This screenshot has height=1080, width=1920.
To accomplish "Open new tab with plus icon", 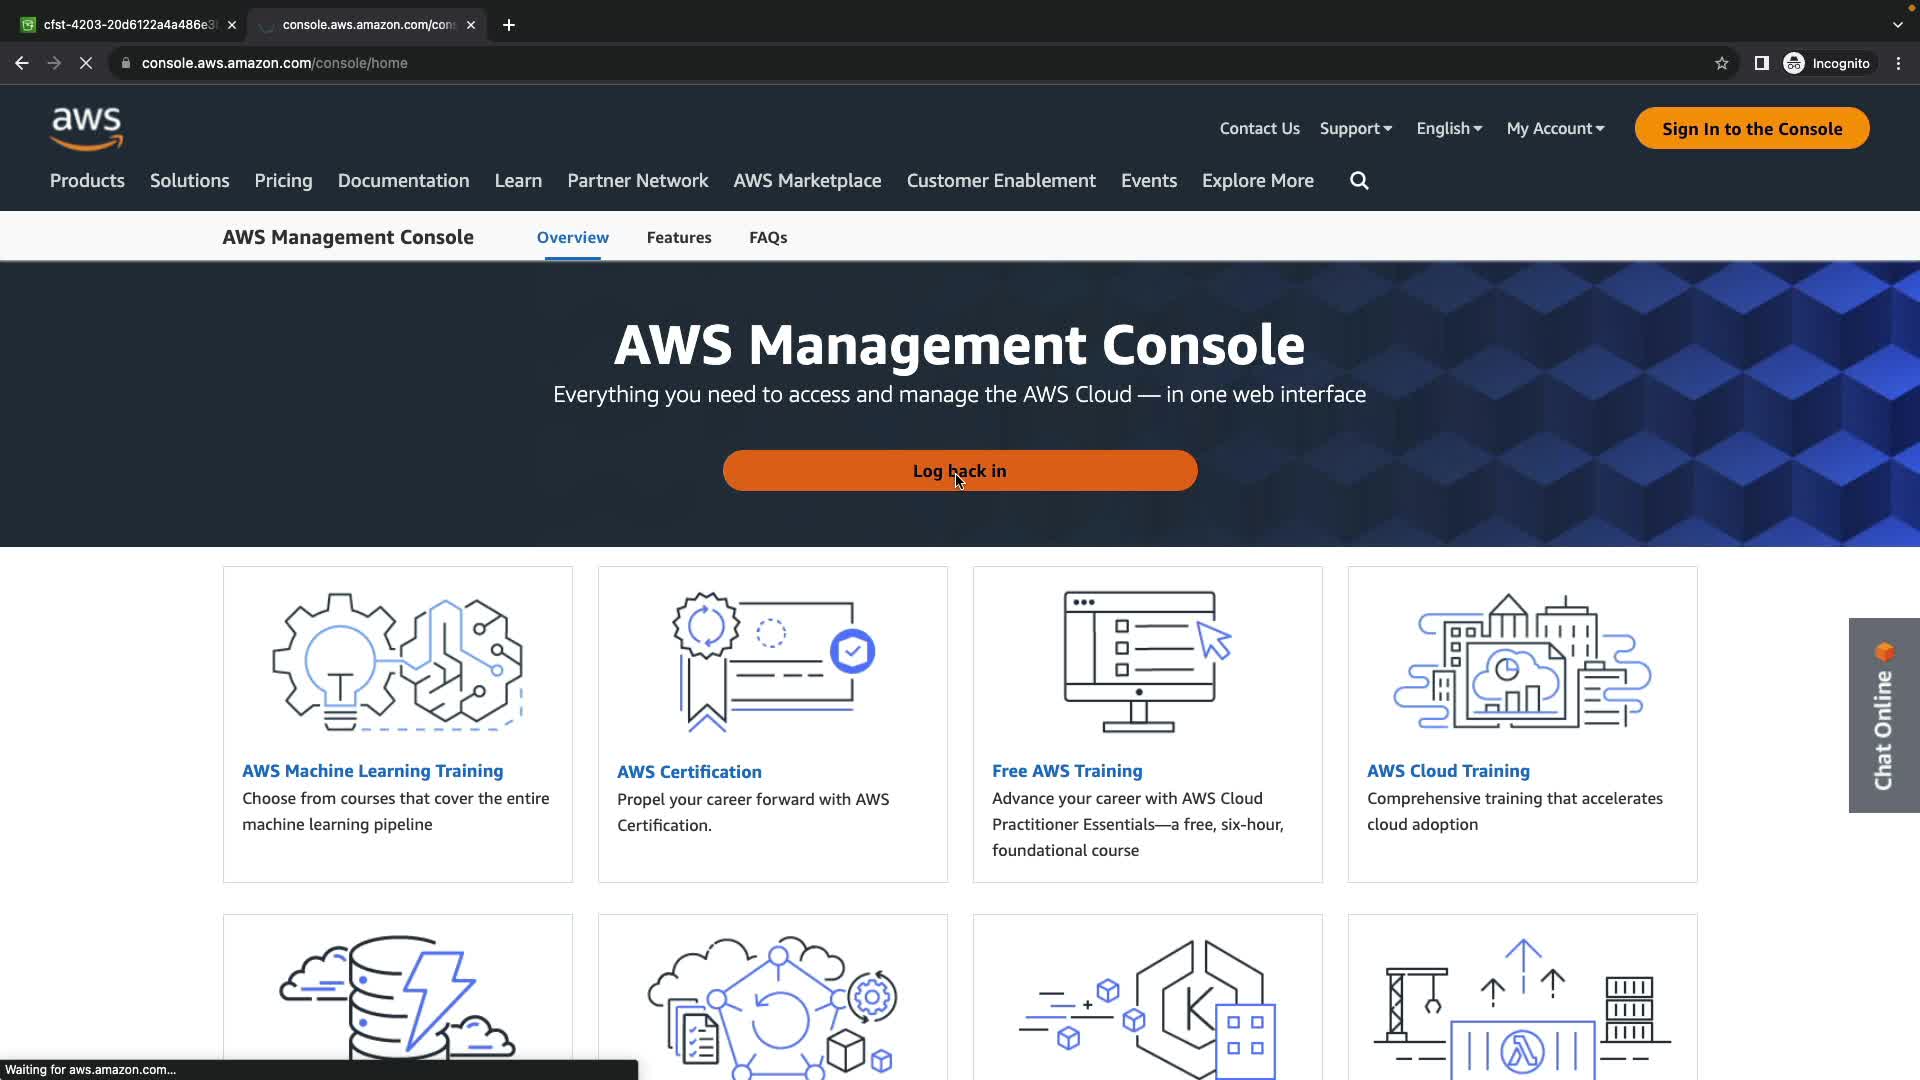I will [509, 25].
